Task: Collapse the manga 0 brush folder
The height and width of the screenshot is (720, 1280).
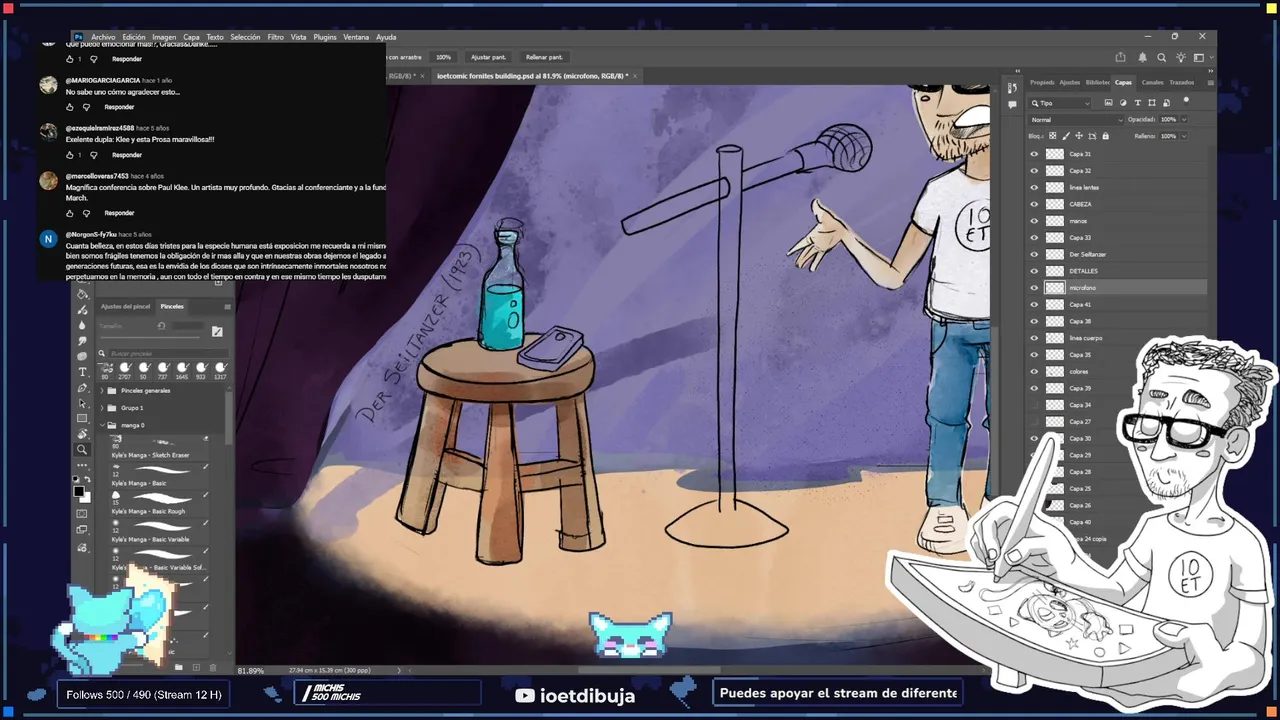Action: (x=102, y=425)
